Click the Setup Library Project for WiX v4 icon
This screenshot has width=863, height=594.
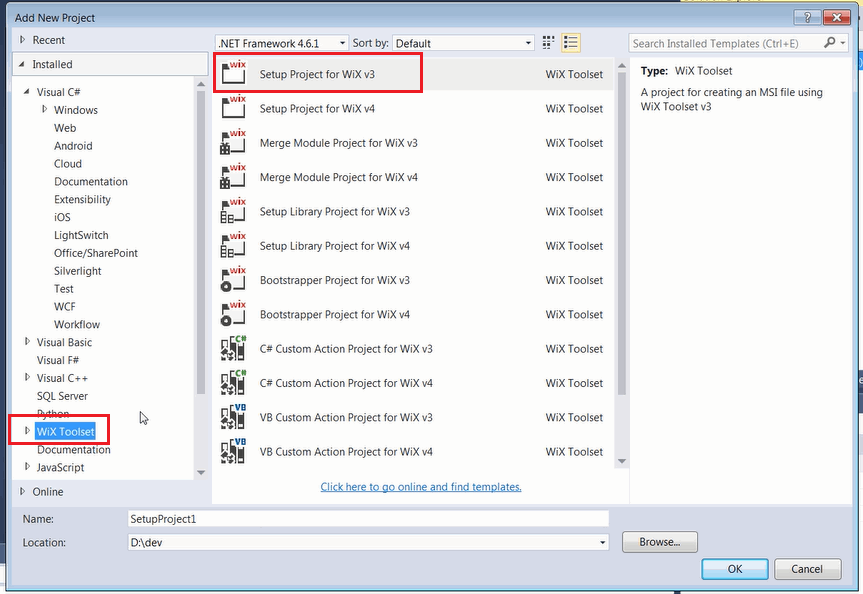(x=233, y=246)
